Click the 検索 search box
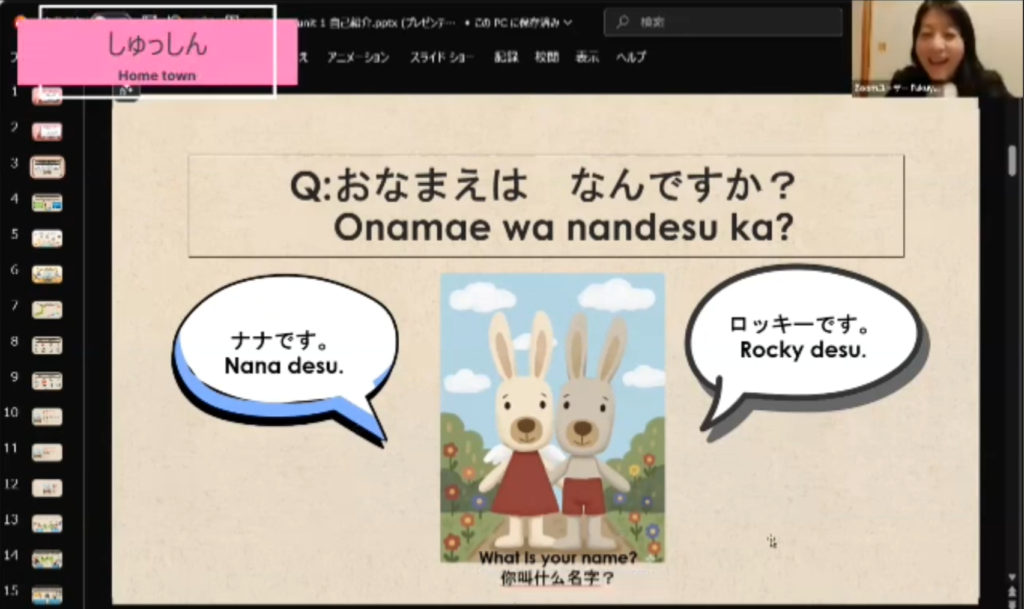This screenshot has height=609, width=1024. (725, 21)
